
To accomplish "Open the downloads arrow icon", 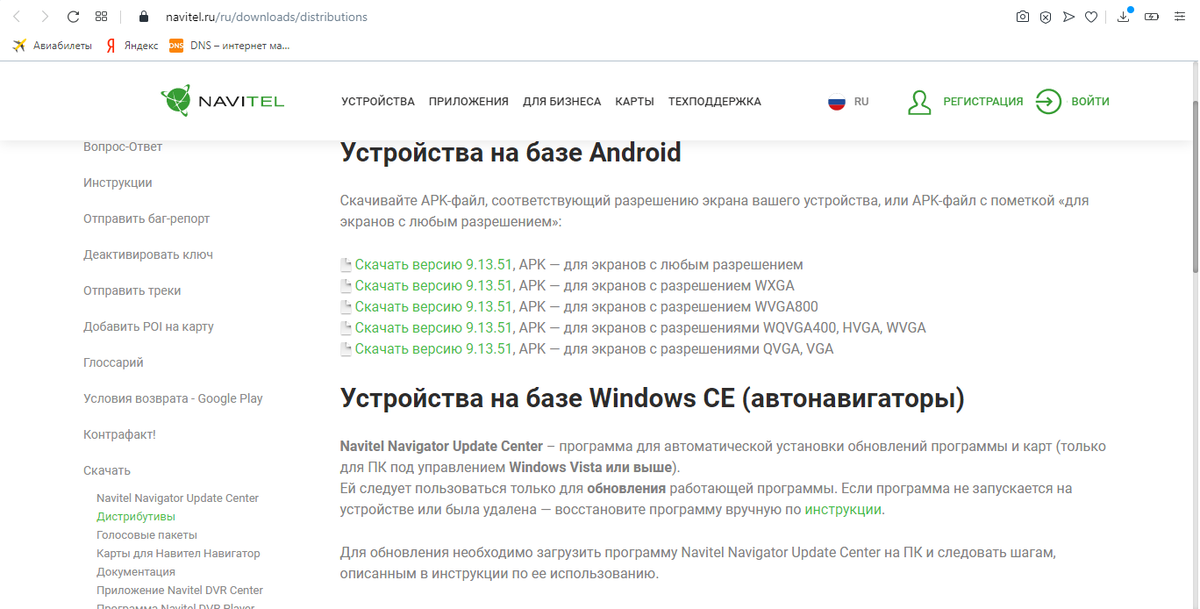I will pyautogui.click(x=1124, y=16).
